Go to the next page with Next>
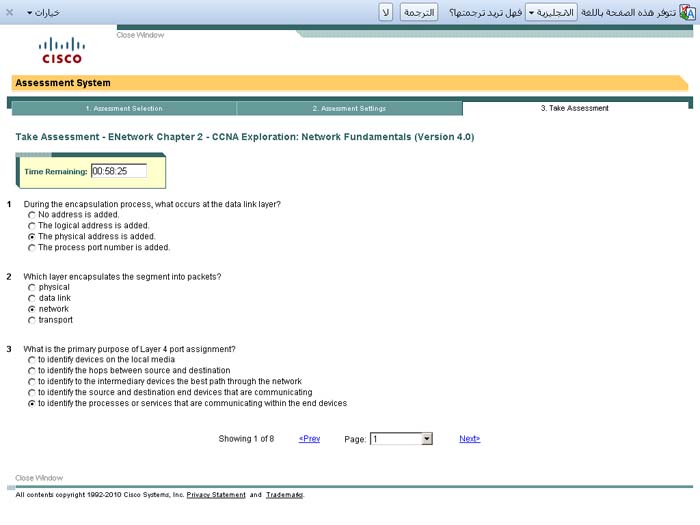This screenshot has width=700, height=525. (x=470, y=439)
